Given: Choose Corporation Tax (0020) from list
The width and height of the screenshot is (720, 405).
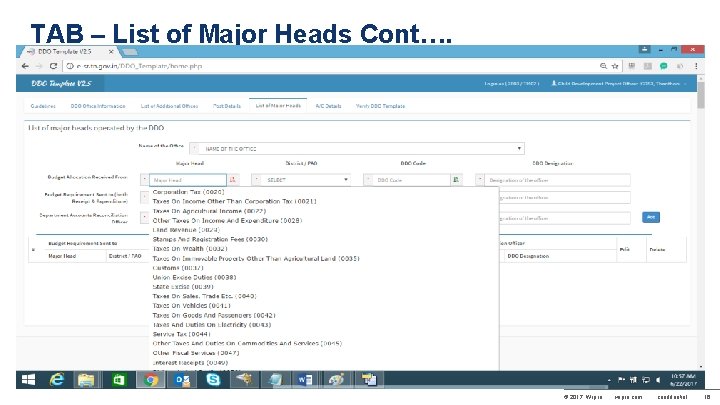Looking at the screenshot, I should [188, 192].
